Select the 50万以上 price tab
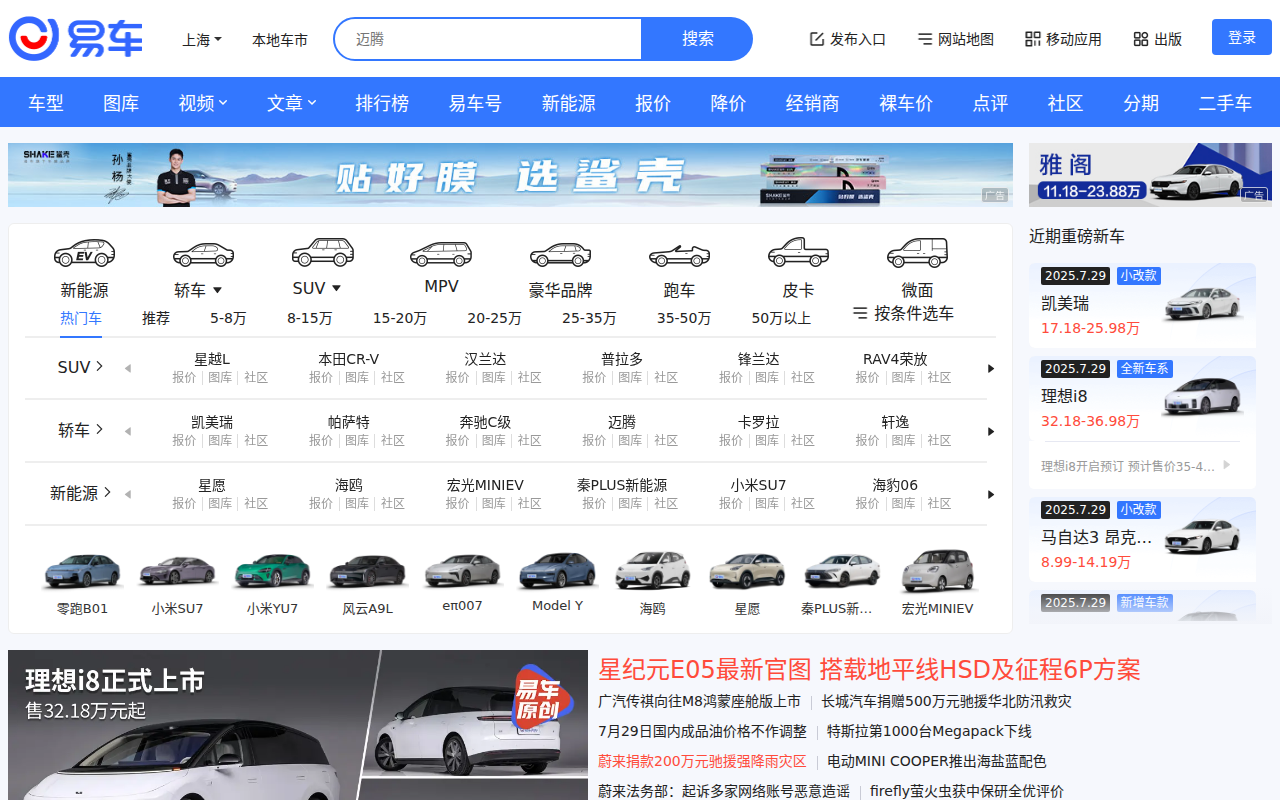 (781, 318)
